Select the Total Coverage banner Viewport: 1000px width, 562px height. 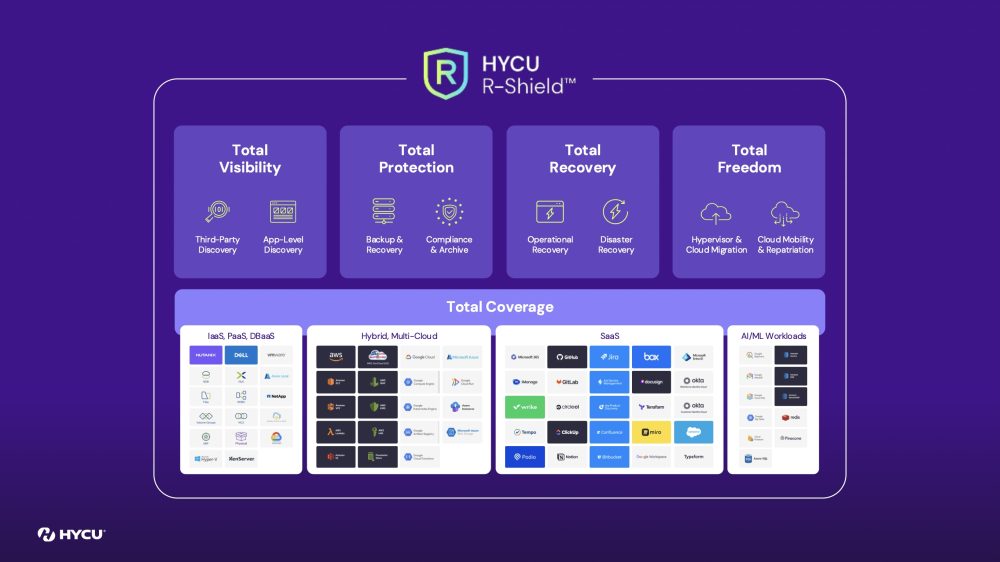click(500, 307)
